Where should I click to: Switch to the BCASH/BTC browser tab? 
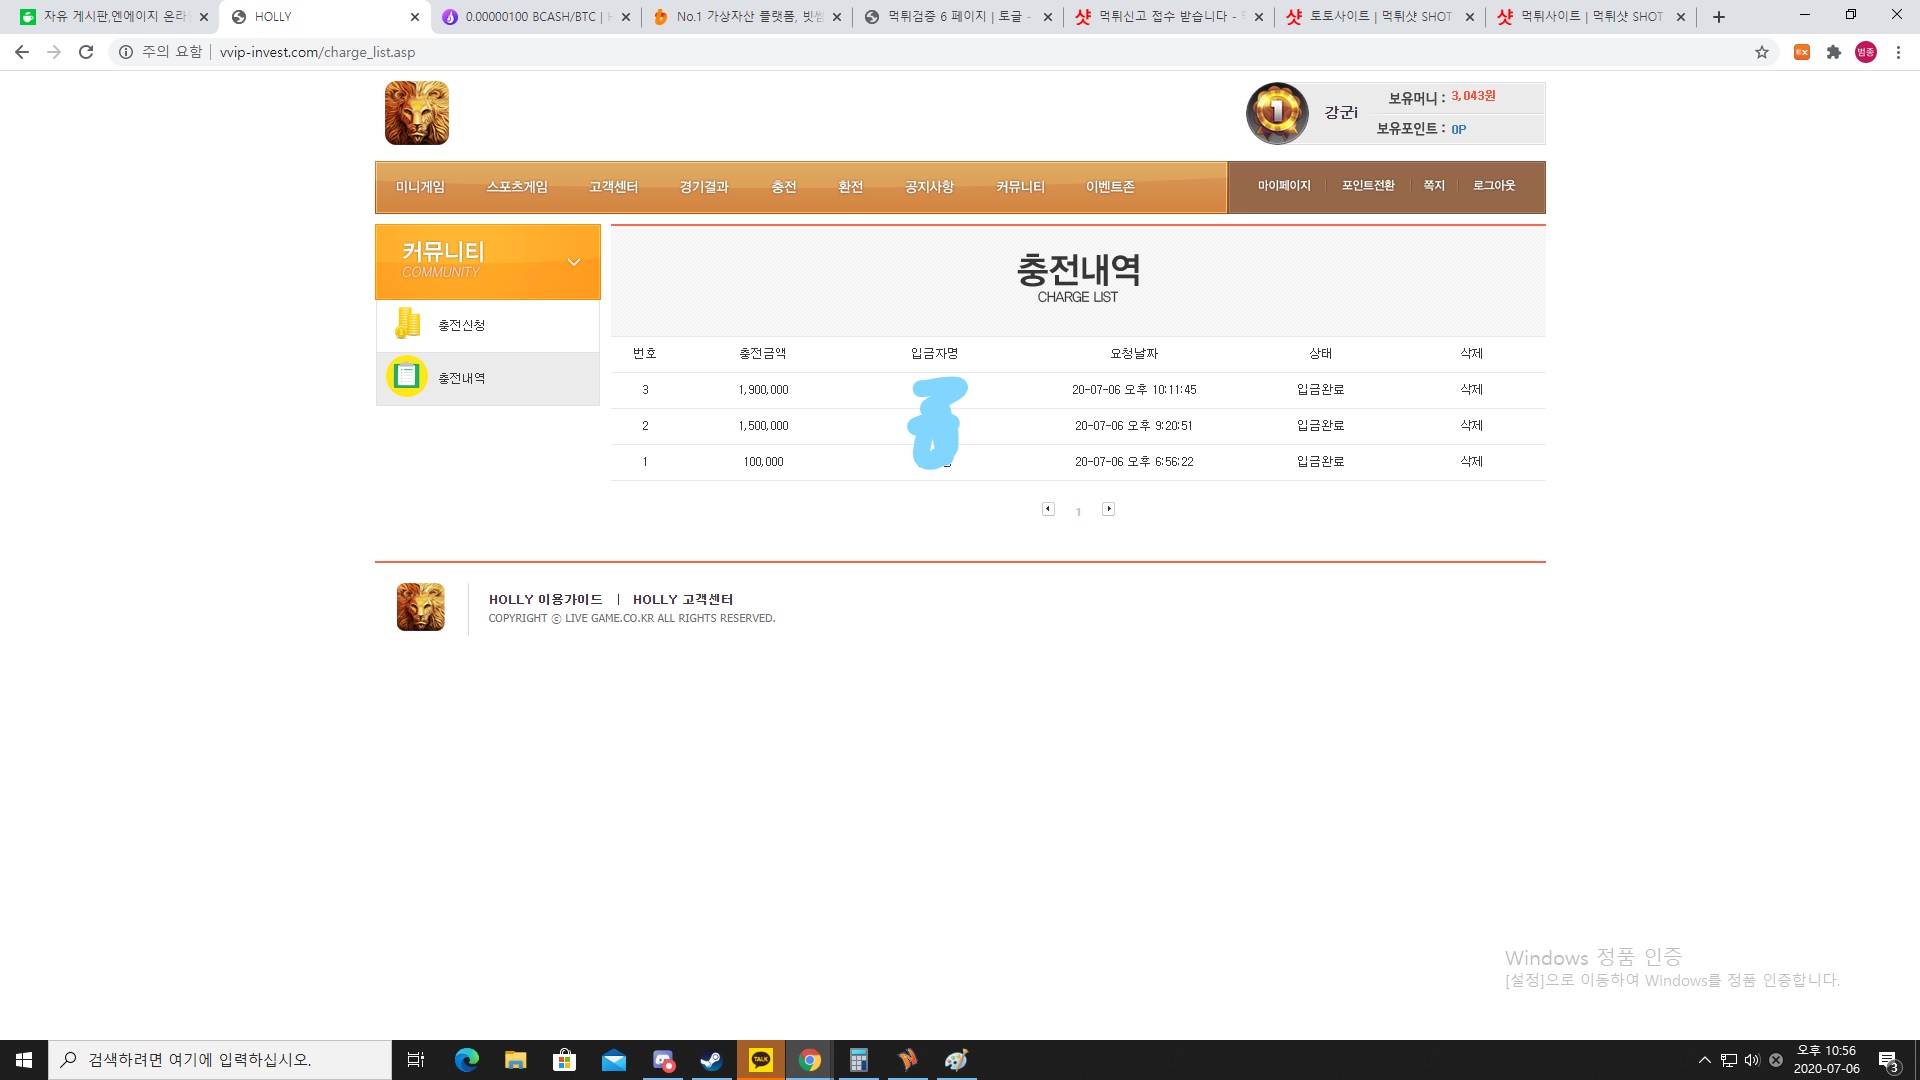click(536, 17)
